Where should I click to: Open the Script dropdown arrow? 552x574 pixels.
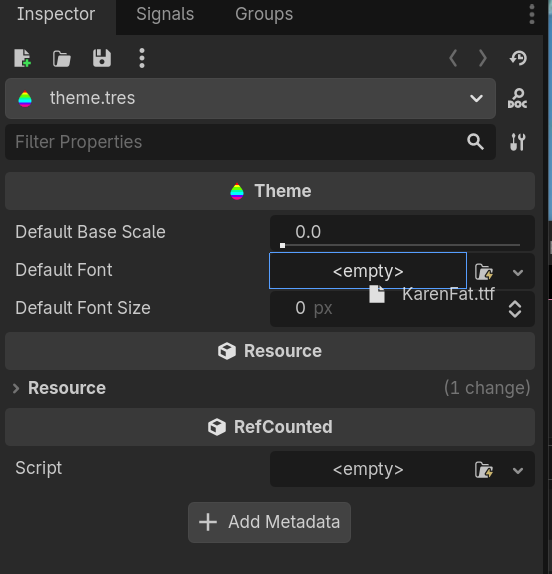[x=518, y=470]
